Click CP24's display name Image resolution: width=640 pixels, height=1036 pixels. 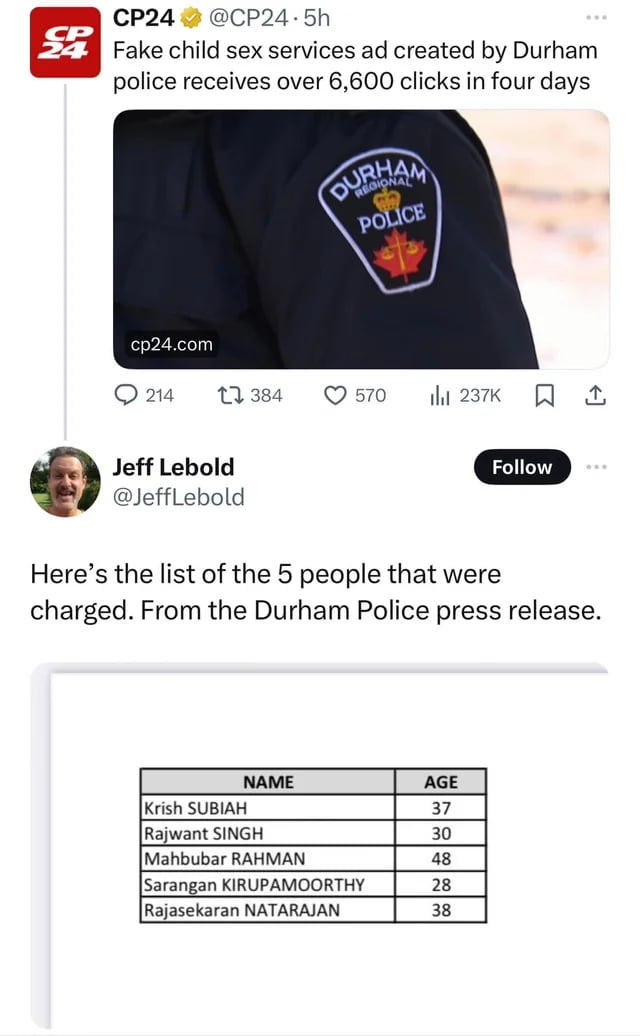[x=144, y=16]
